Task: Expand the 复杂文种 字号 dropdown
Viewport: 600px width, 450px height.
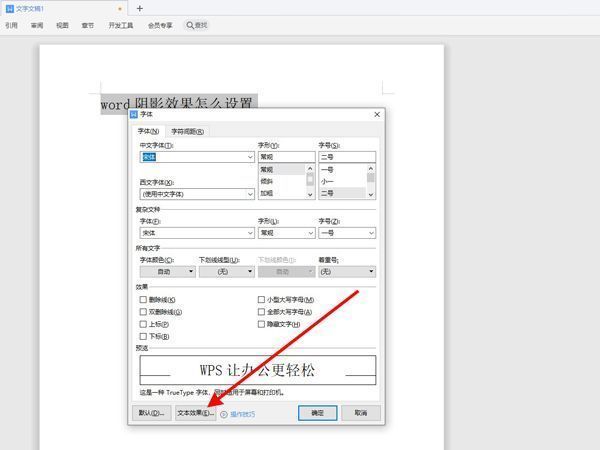Action: [x=371, y=233]
